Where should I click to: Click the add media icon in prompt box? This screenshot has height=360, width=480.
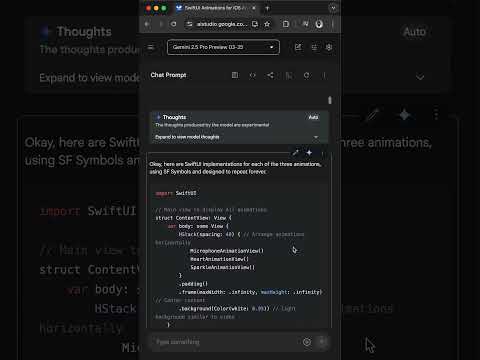[x=307, y=342]
